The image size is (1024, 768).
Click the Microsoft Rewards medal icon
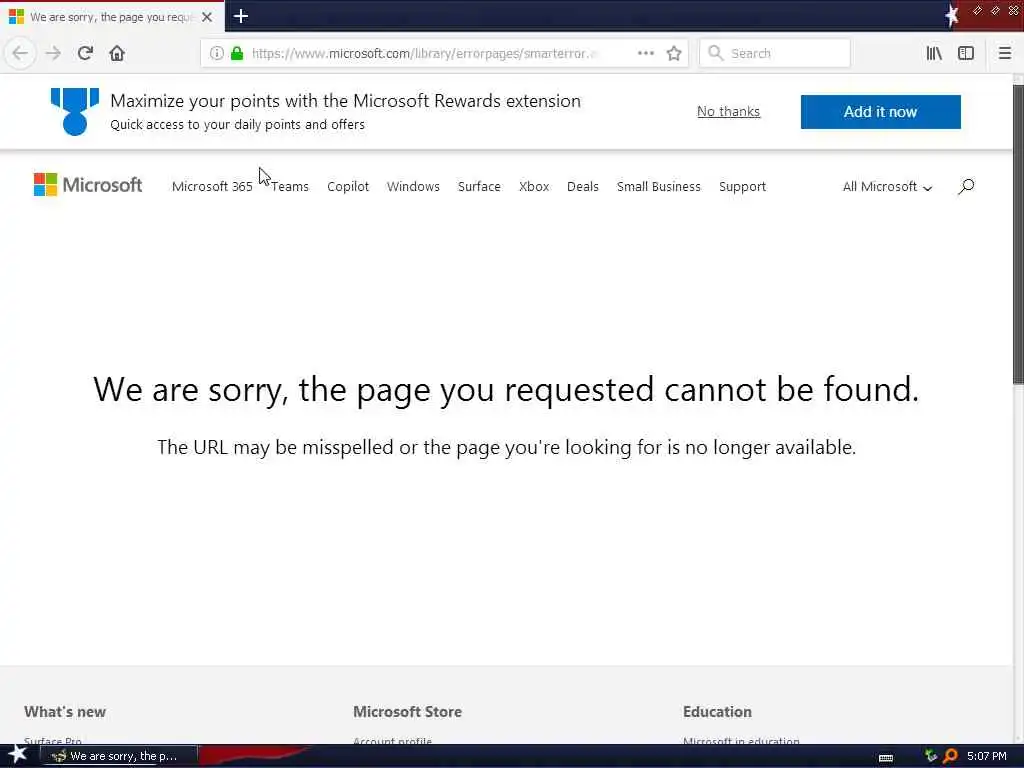[x=74, y=111]
